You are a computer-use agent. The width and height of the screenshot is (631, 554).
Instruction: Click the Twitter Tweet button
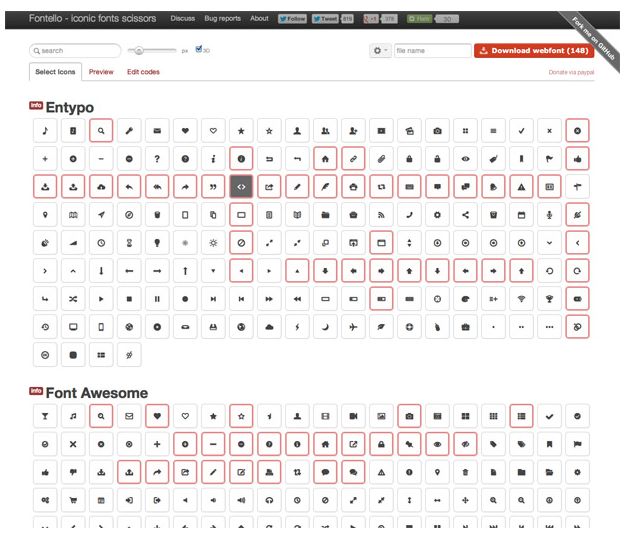[326, 19]
